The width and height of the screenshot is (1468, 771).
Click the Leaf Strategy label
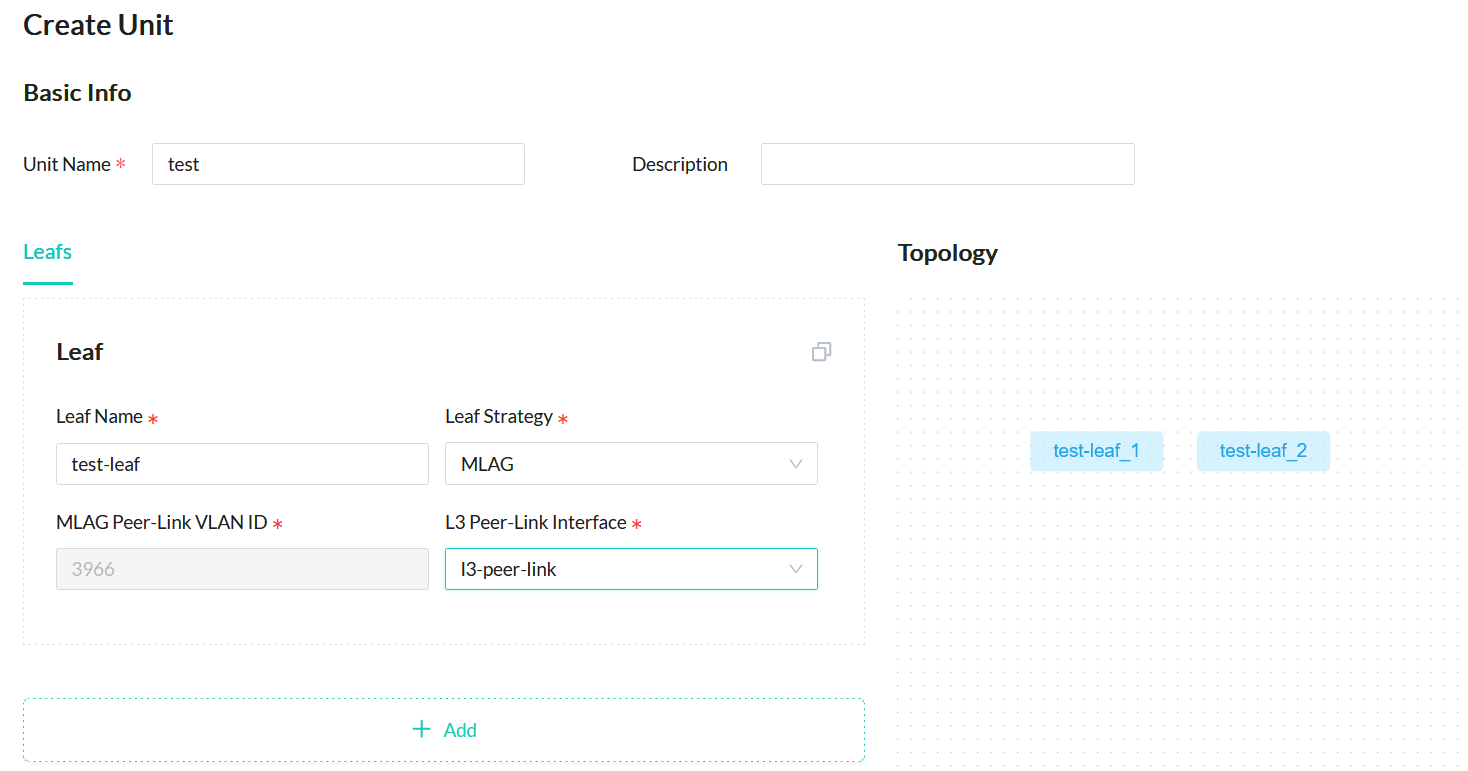(499, 417)
